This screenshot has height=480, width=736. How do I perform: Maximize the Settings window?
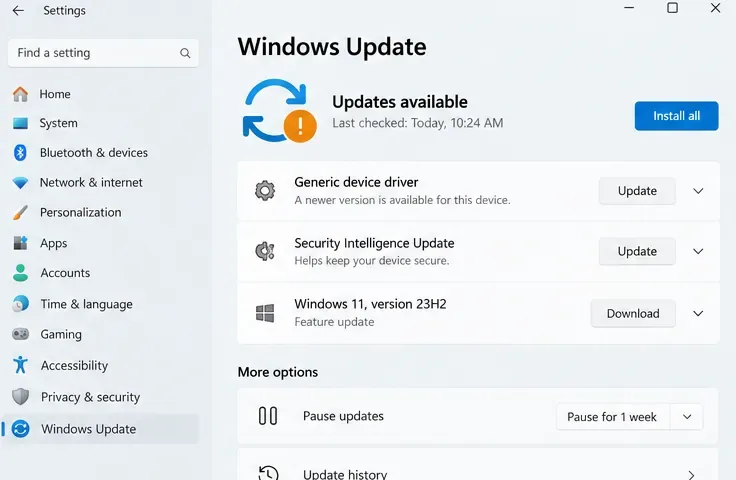point(672,8)
